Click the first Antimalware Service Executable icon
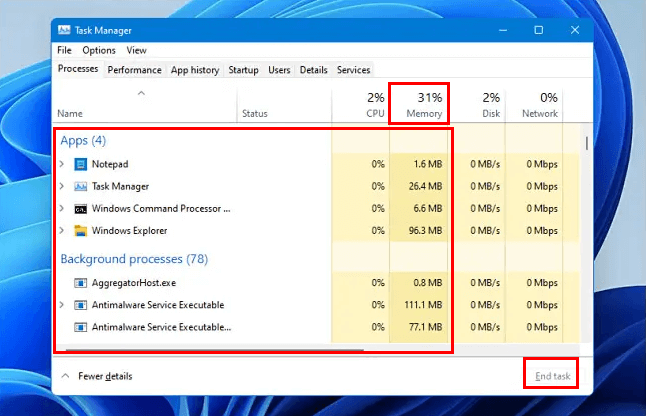Viewport: 646px width, 416px height. 81,305
